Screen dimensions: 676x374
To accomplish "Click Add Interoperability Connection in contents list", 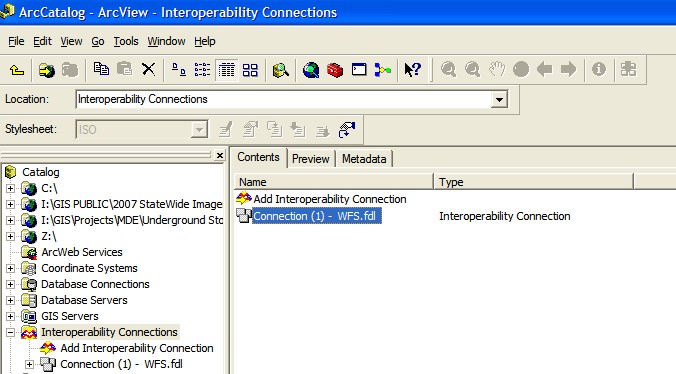I will (321, 199).
